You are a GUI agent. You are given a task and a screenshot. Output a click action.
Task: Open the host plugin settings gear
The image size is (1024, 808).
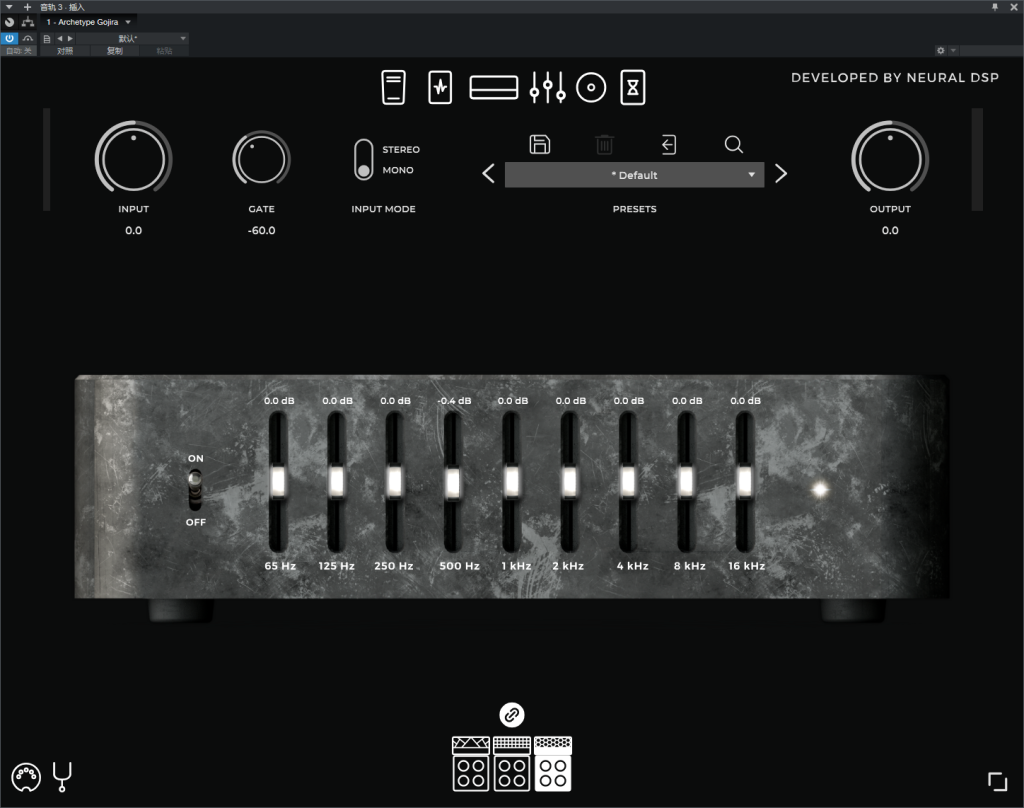point(940,50)
